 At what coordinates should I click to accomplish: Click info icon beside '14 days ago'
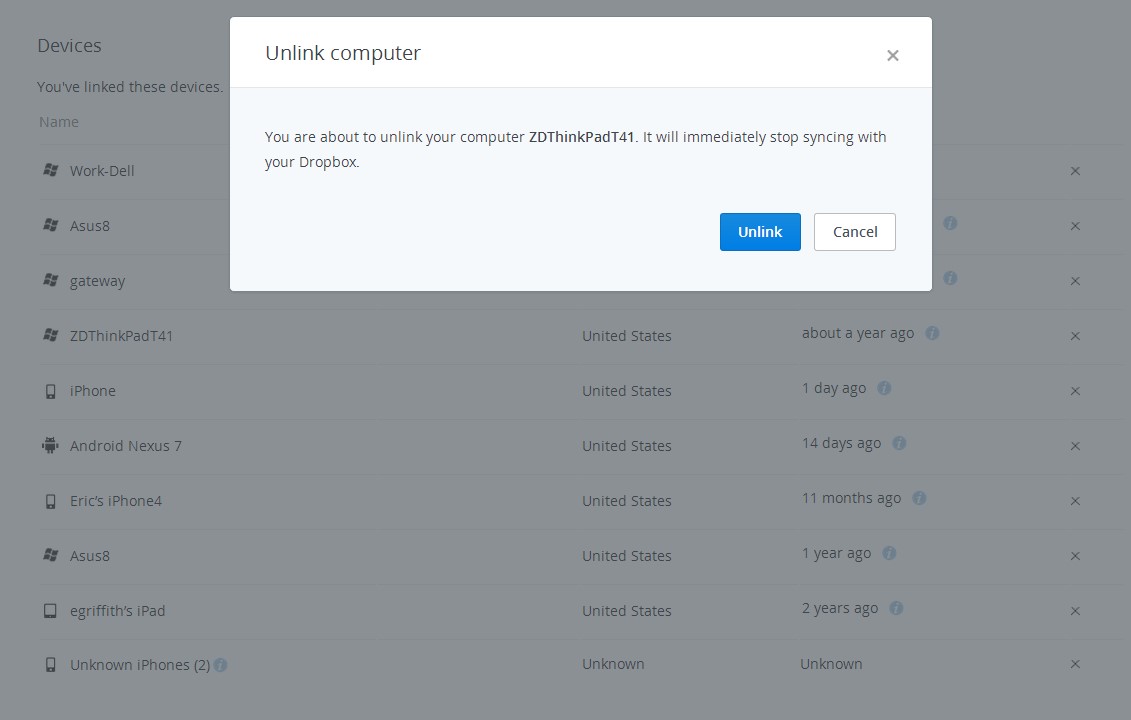click(x=899, y=443)
